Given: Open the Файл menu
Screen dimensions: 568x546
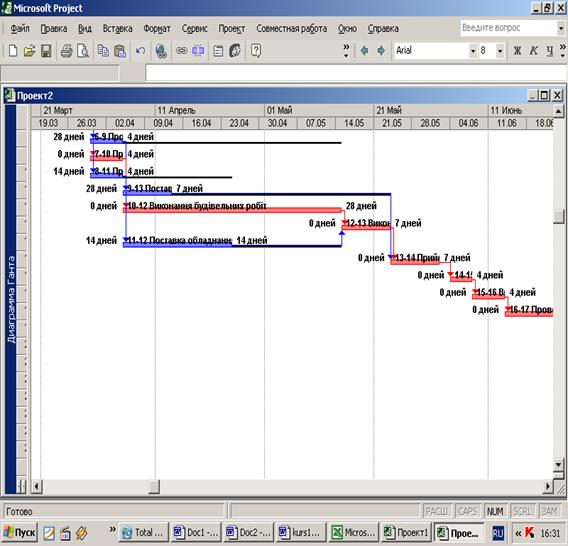Looking at the screenshot, I should tap(20, 28).
